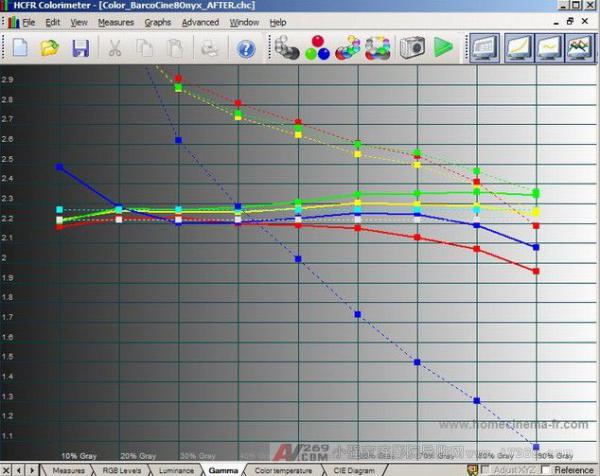Viewport: 600px width, 476px height.
Task: Click the New document toolbar icon
Action: point(20,47)
